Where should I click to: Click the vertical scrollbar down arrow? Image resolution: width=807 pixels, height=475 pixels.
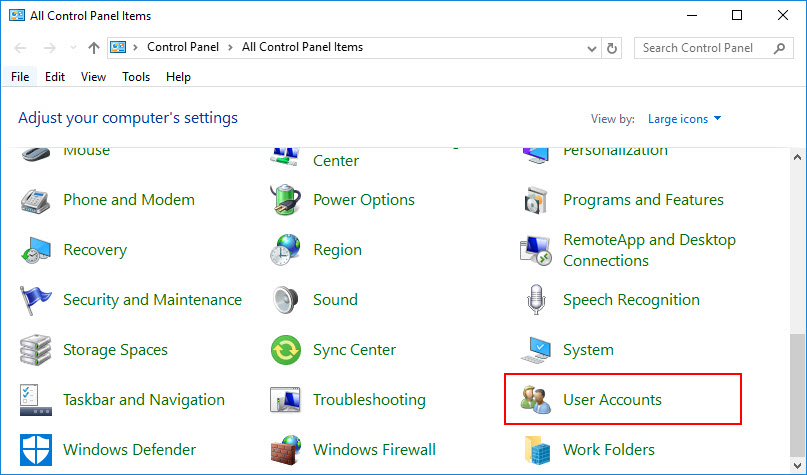click(x=797, y=464)
